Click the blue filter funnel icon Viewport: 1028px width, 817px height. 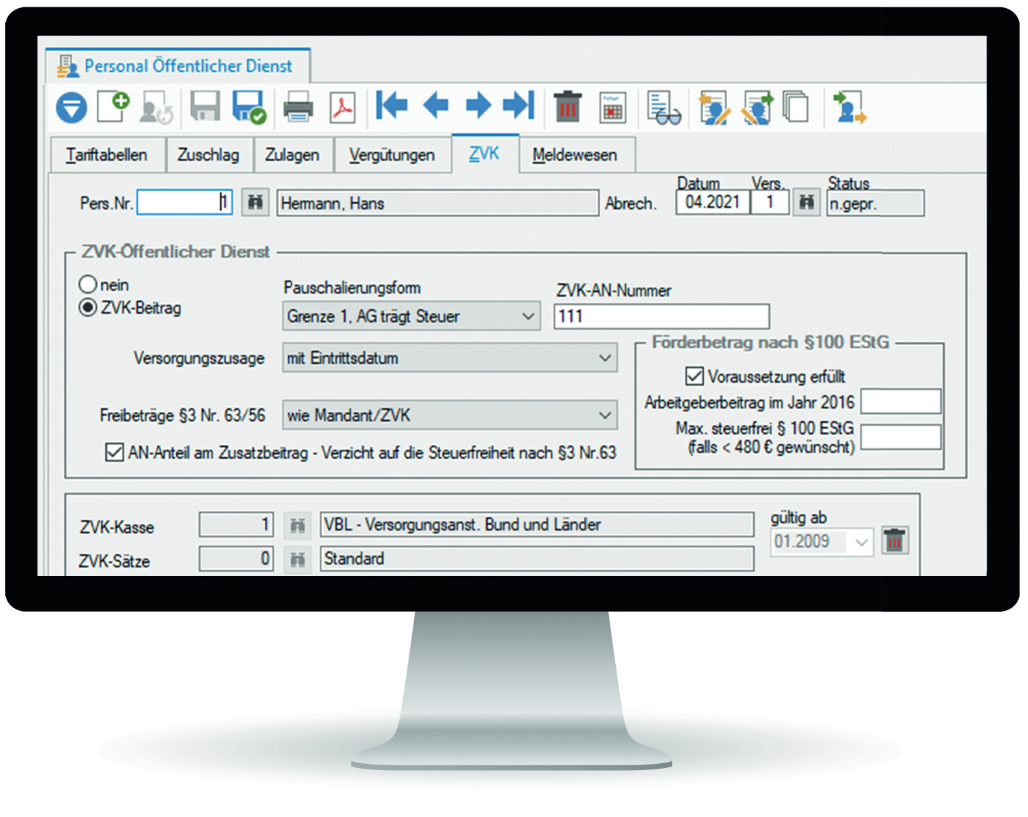[71, 106]
